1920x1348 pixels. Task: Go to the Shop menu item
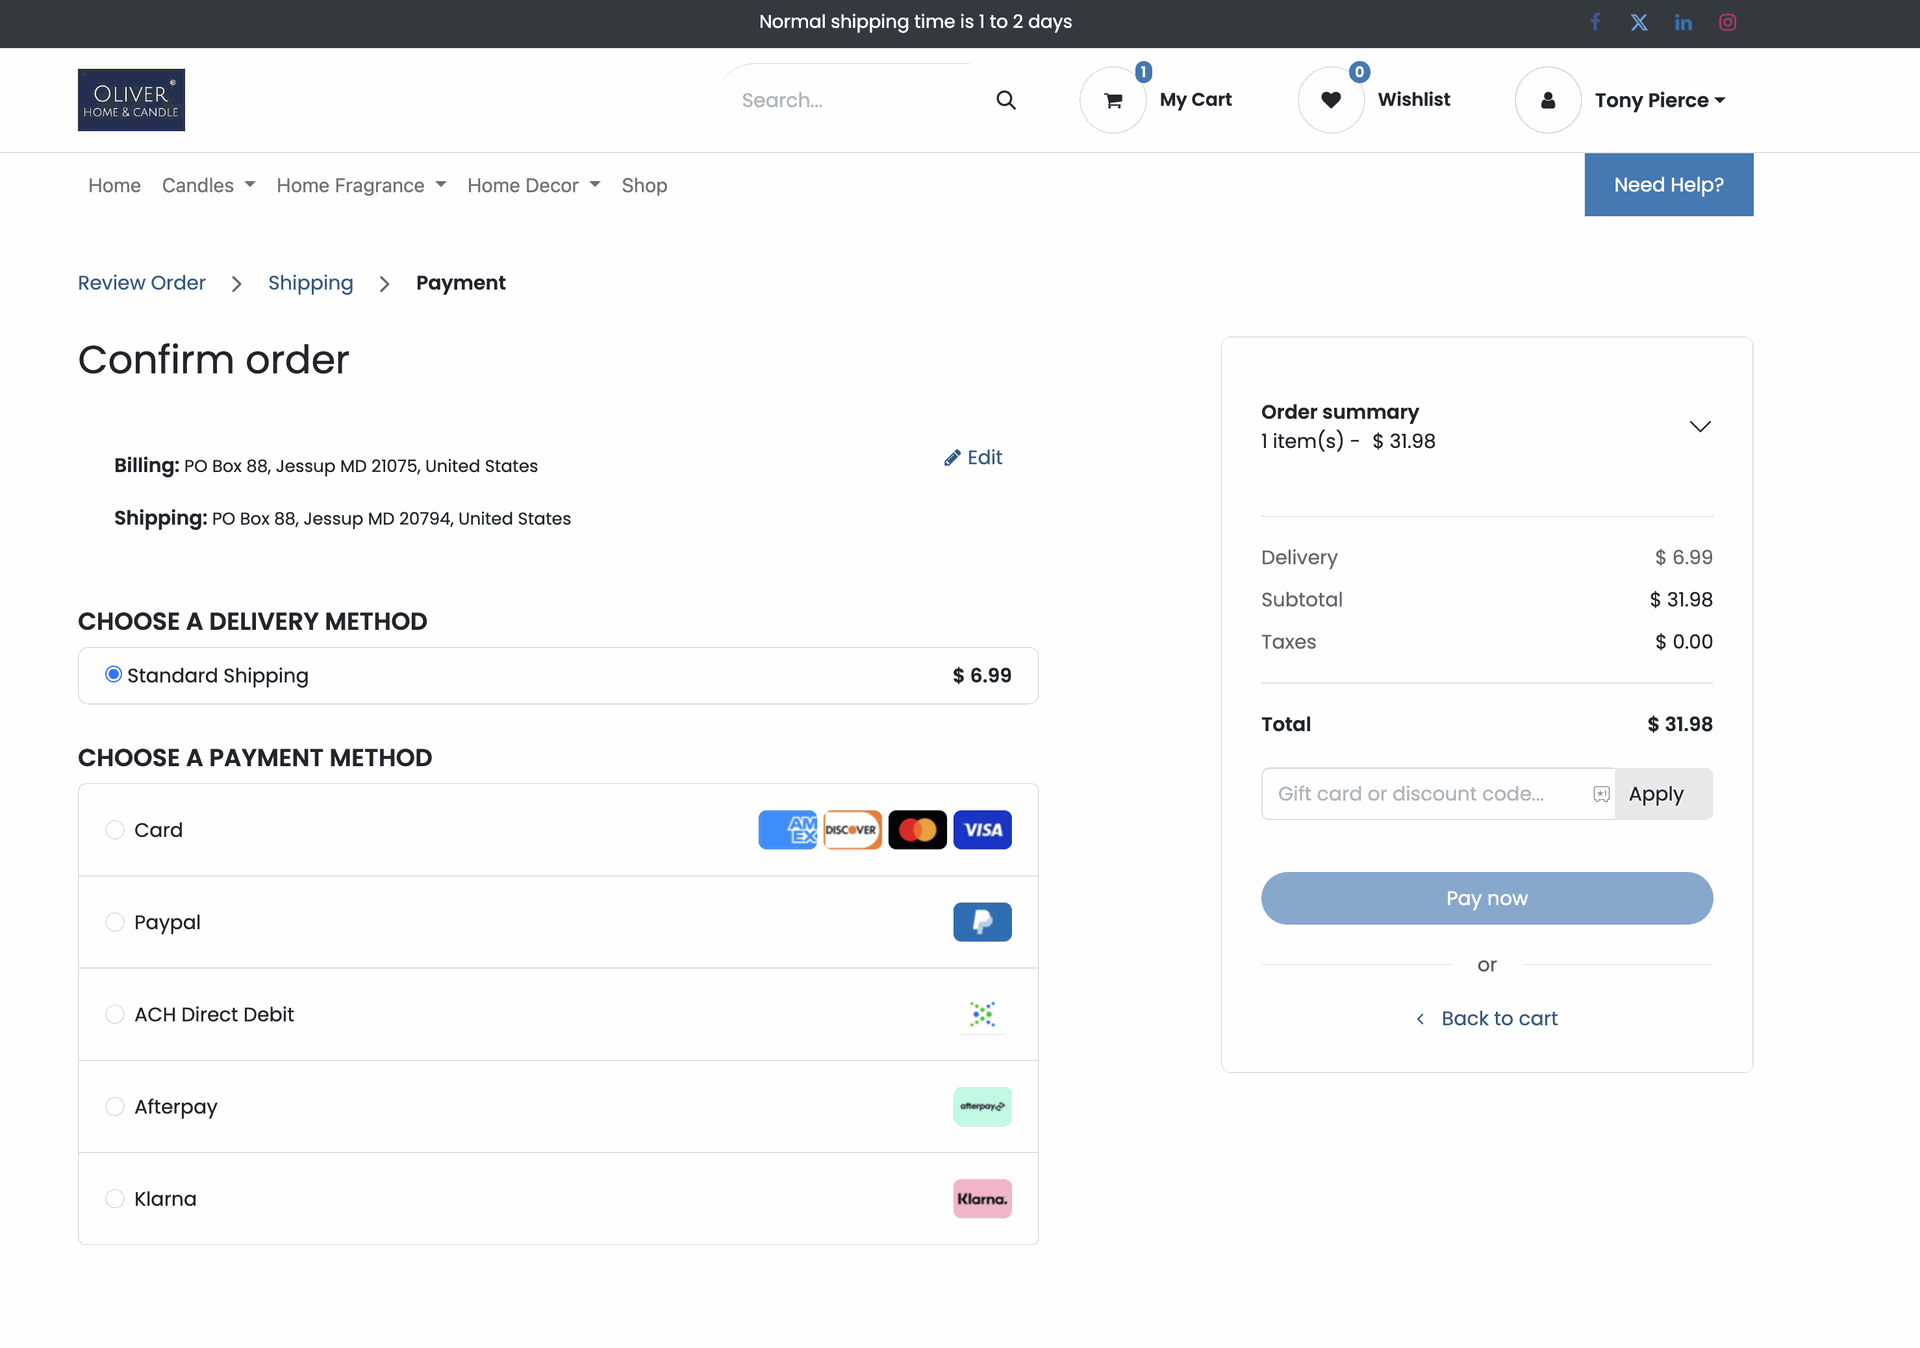coord(644,185)
